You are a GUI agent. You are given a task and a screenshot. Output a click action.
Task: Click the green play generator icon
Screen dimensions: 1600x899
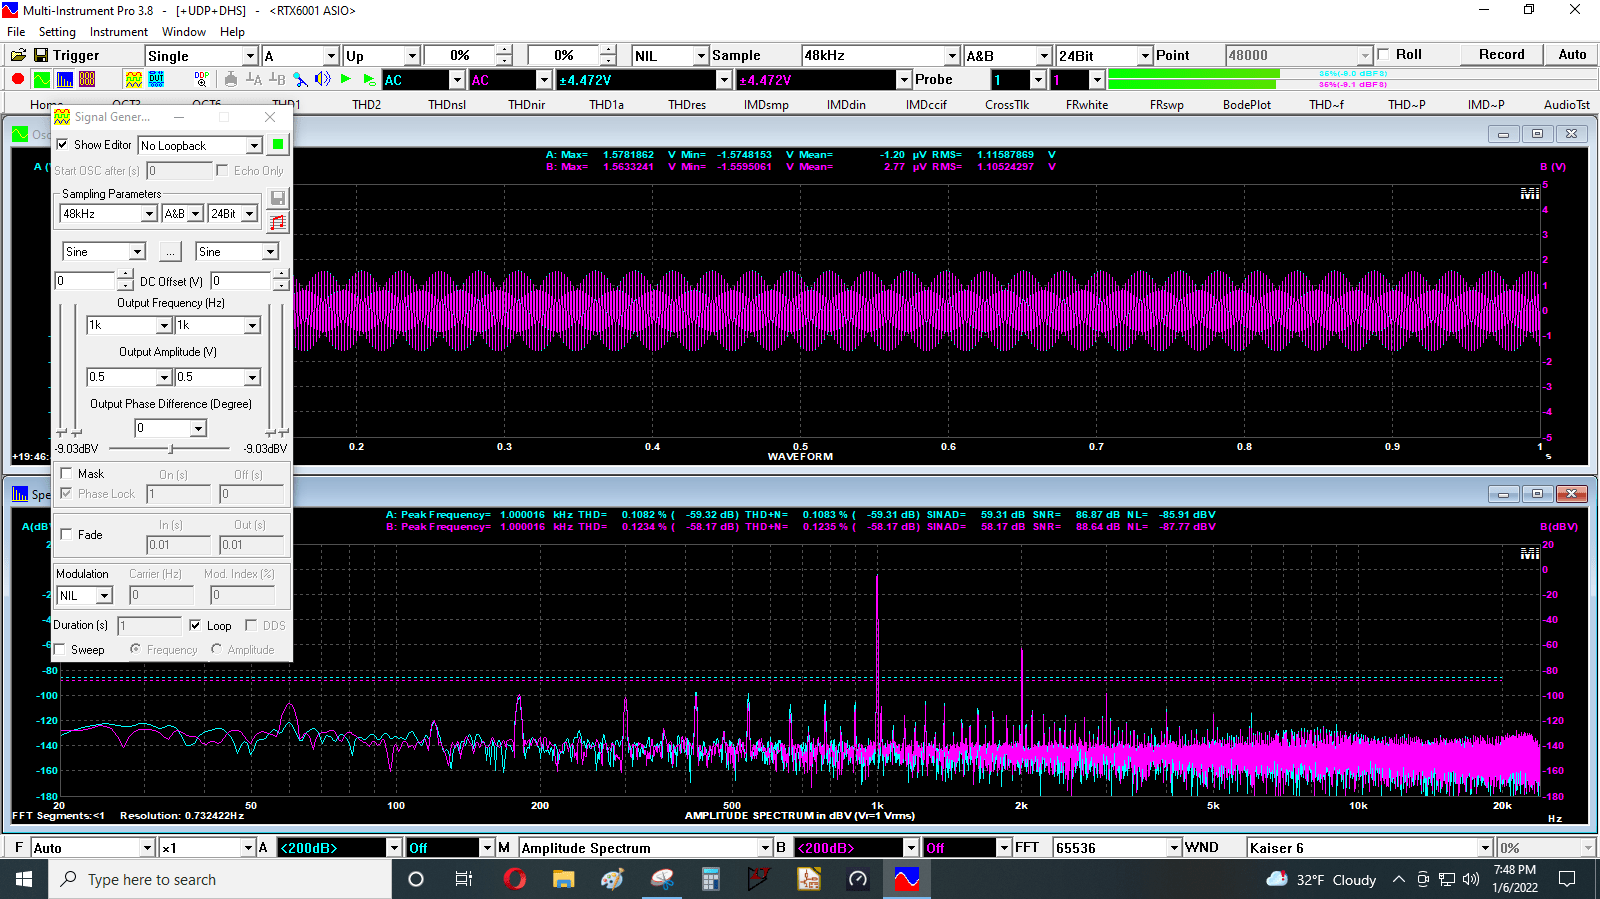346,80
